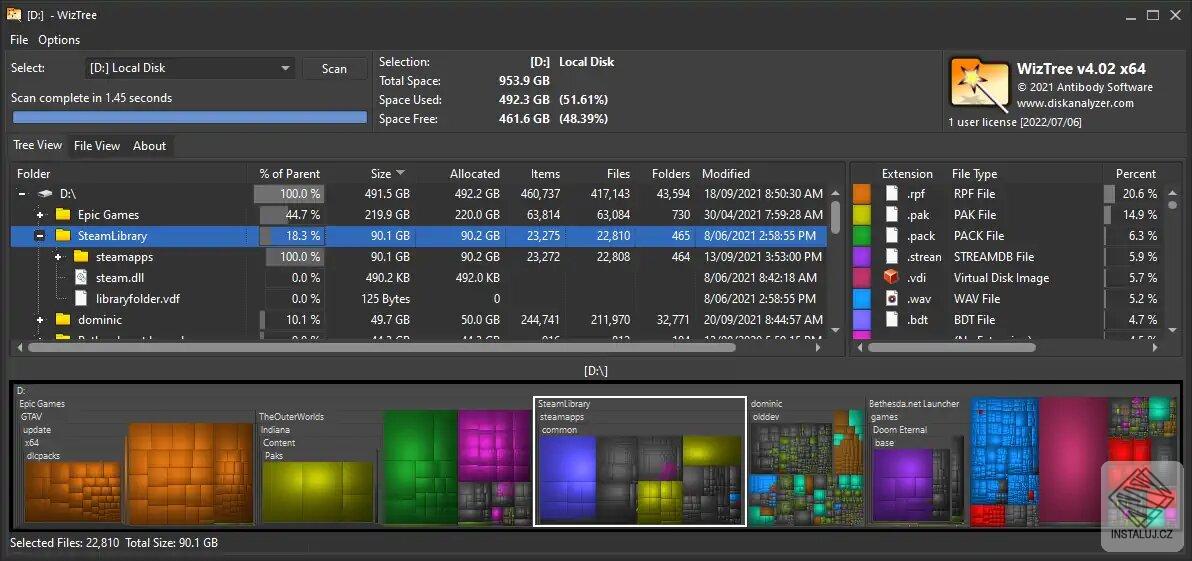Viewport: 1192px width, 561px height.
Task: Click the dominic folder icon
Action: [63, 320]
